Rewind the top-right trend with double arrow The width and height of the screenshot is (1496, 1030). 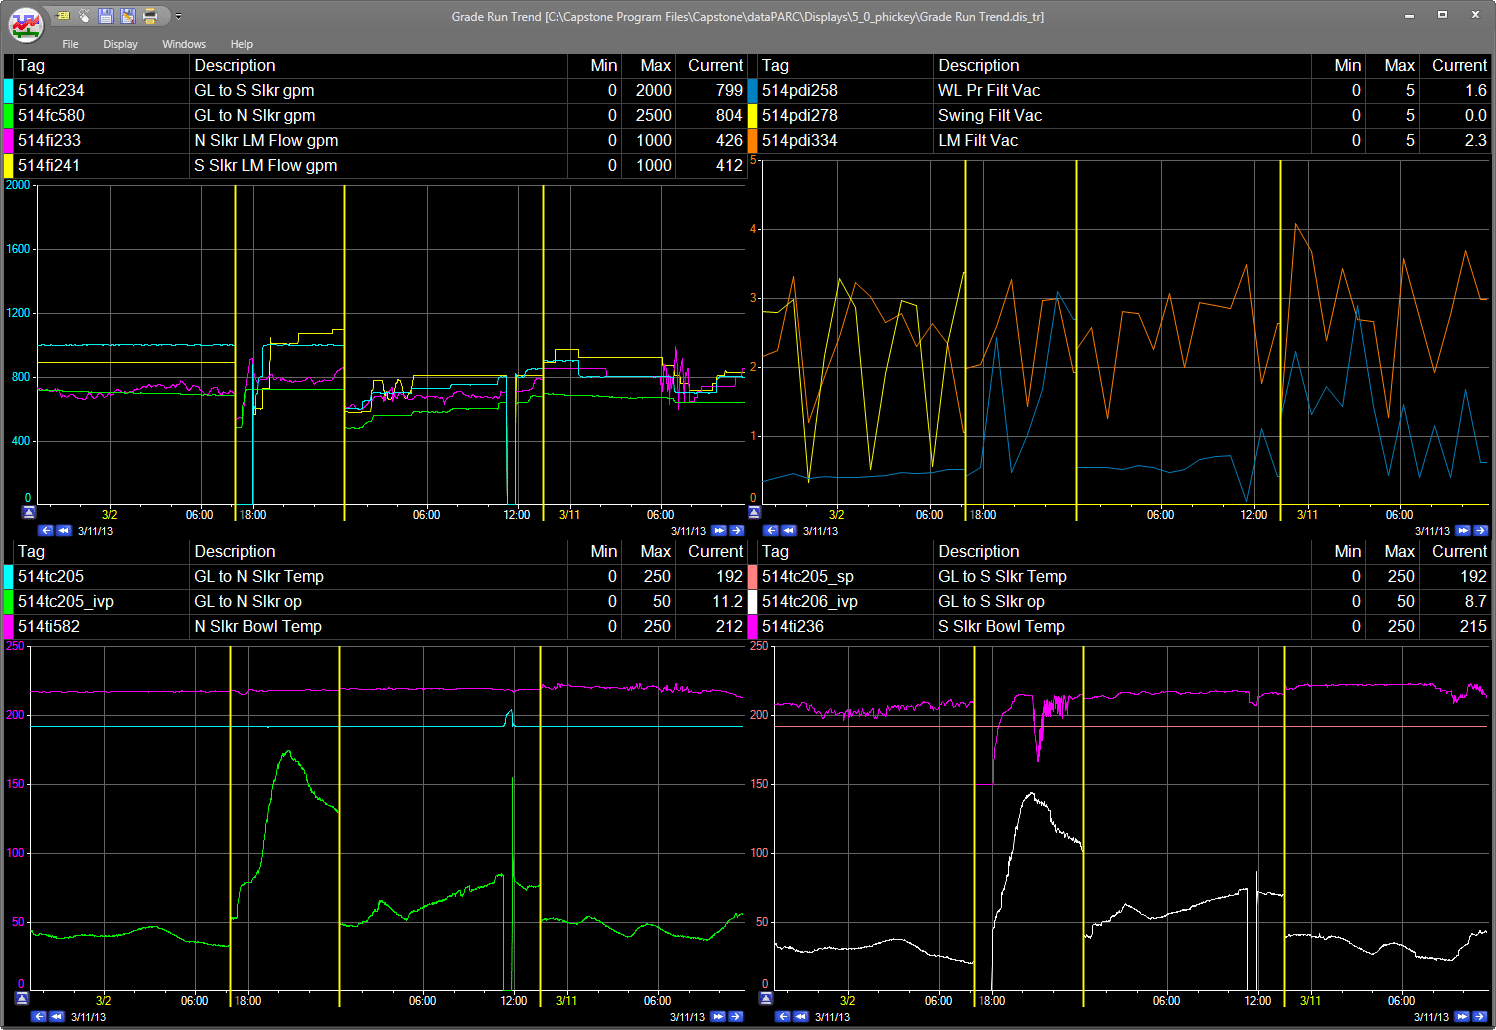tap(789, 531)
